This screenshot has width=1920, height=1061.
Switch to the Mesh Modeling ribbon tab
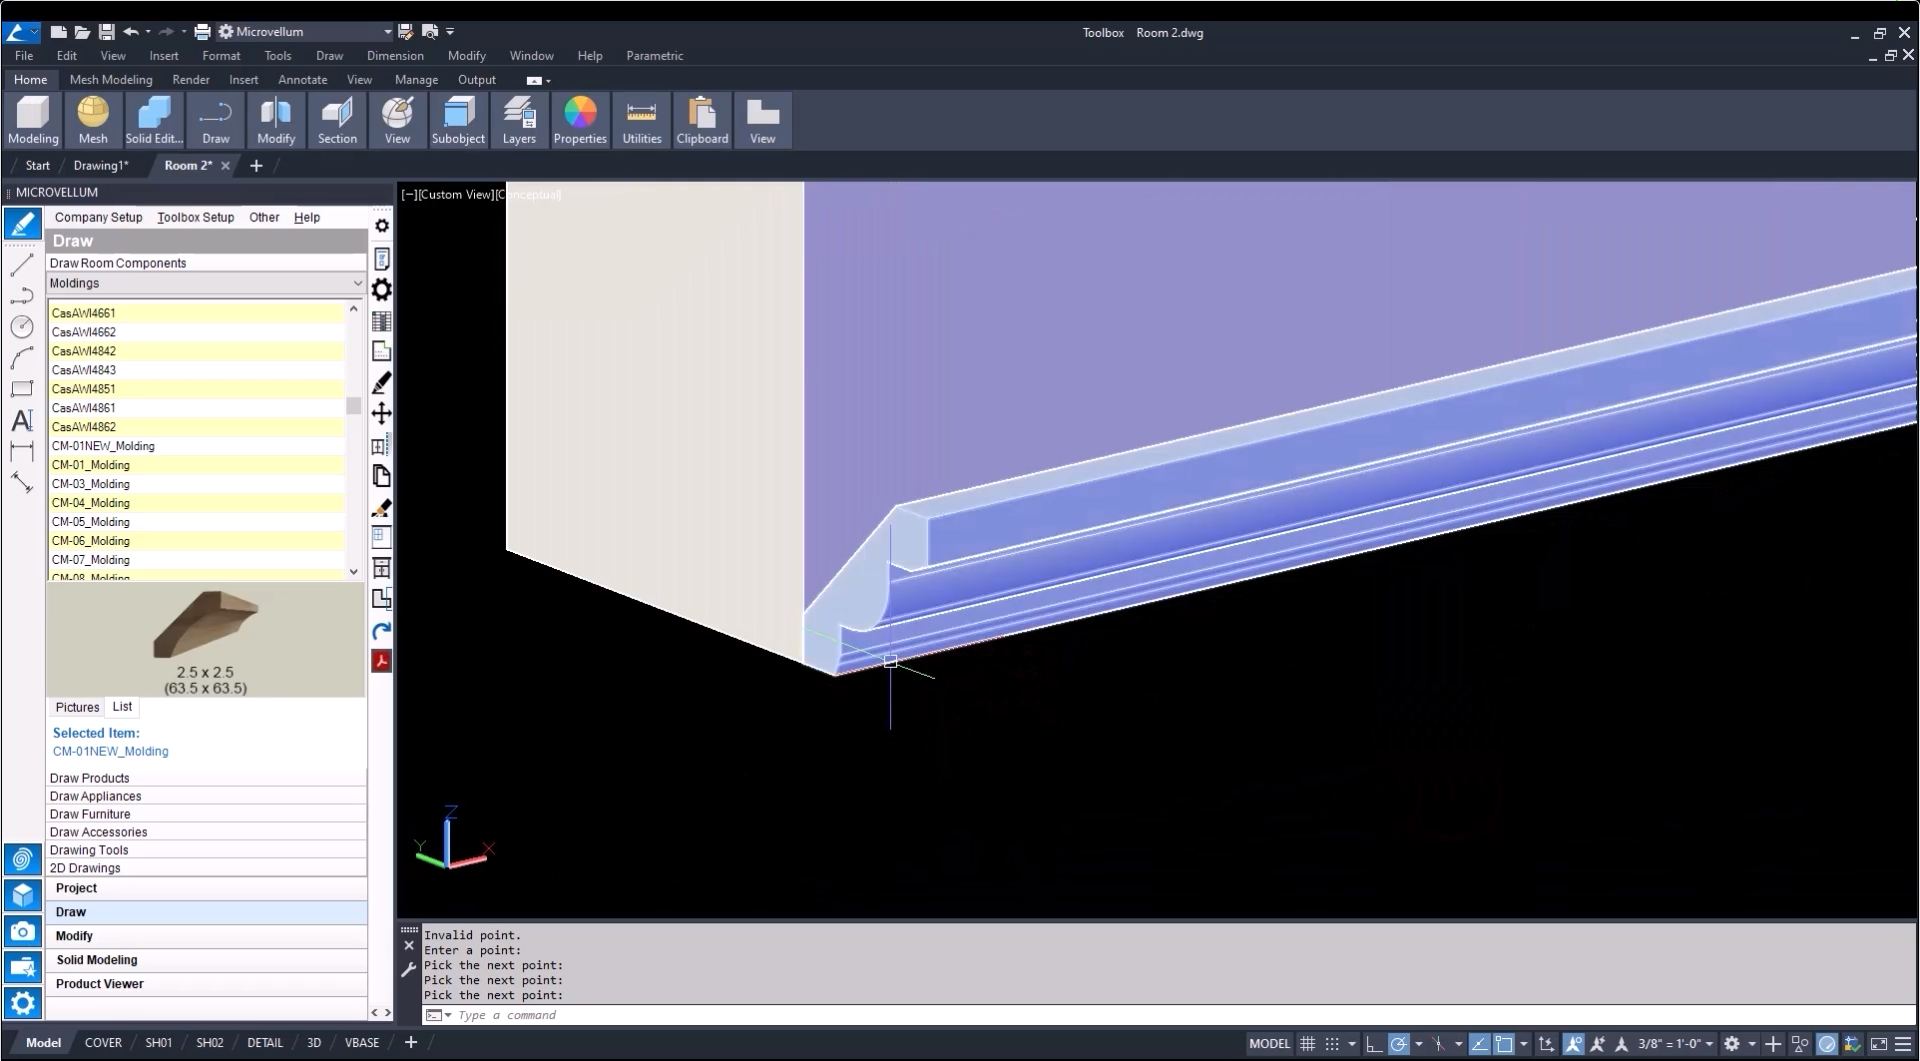111,79
